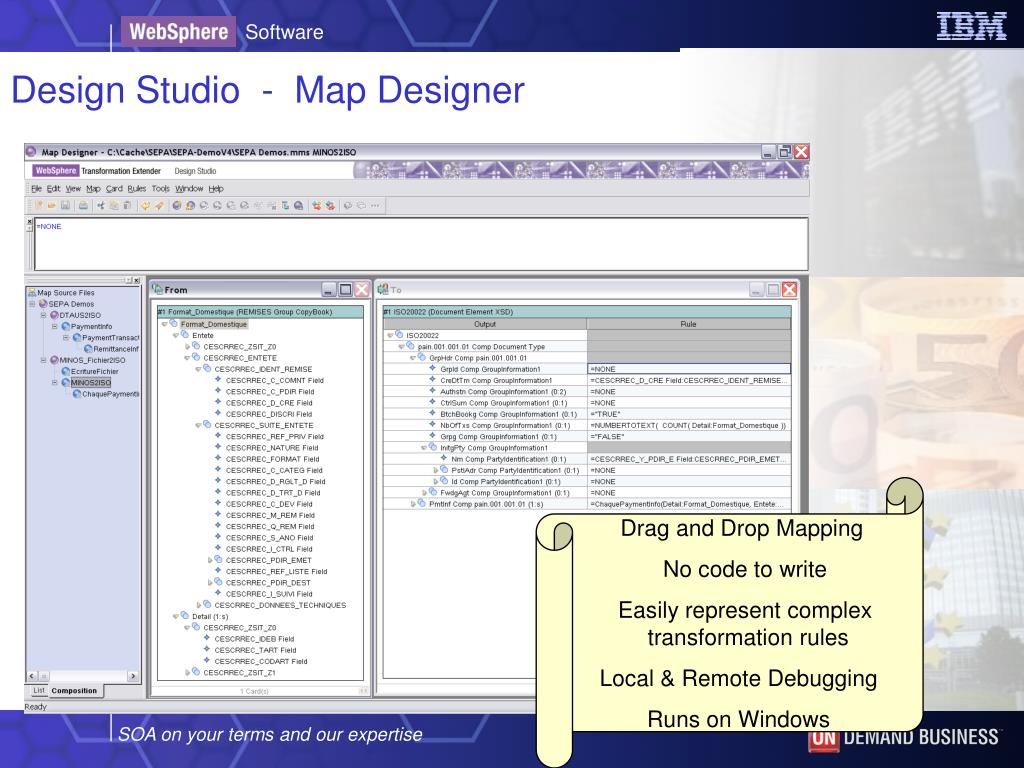Screen dimensions: 1024x768
Task: Select CESCRREC_M_REM Field row
Action: pyautogui.click(x=270, y=515)
